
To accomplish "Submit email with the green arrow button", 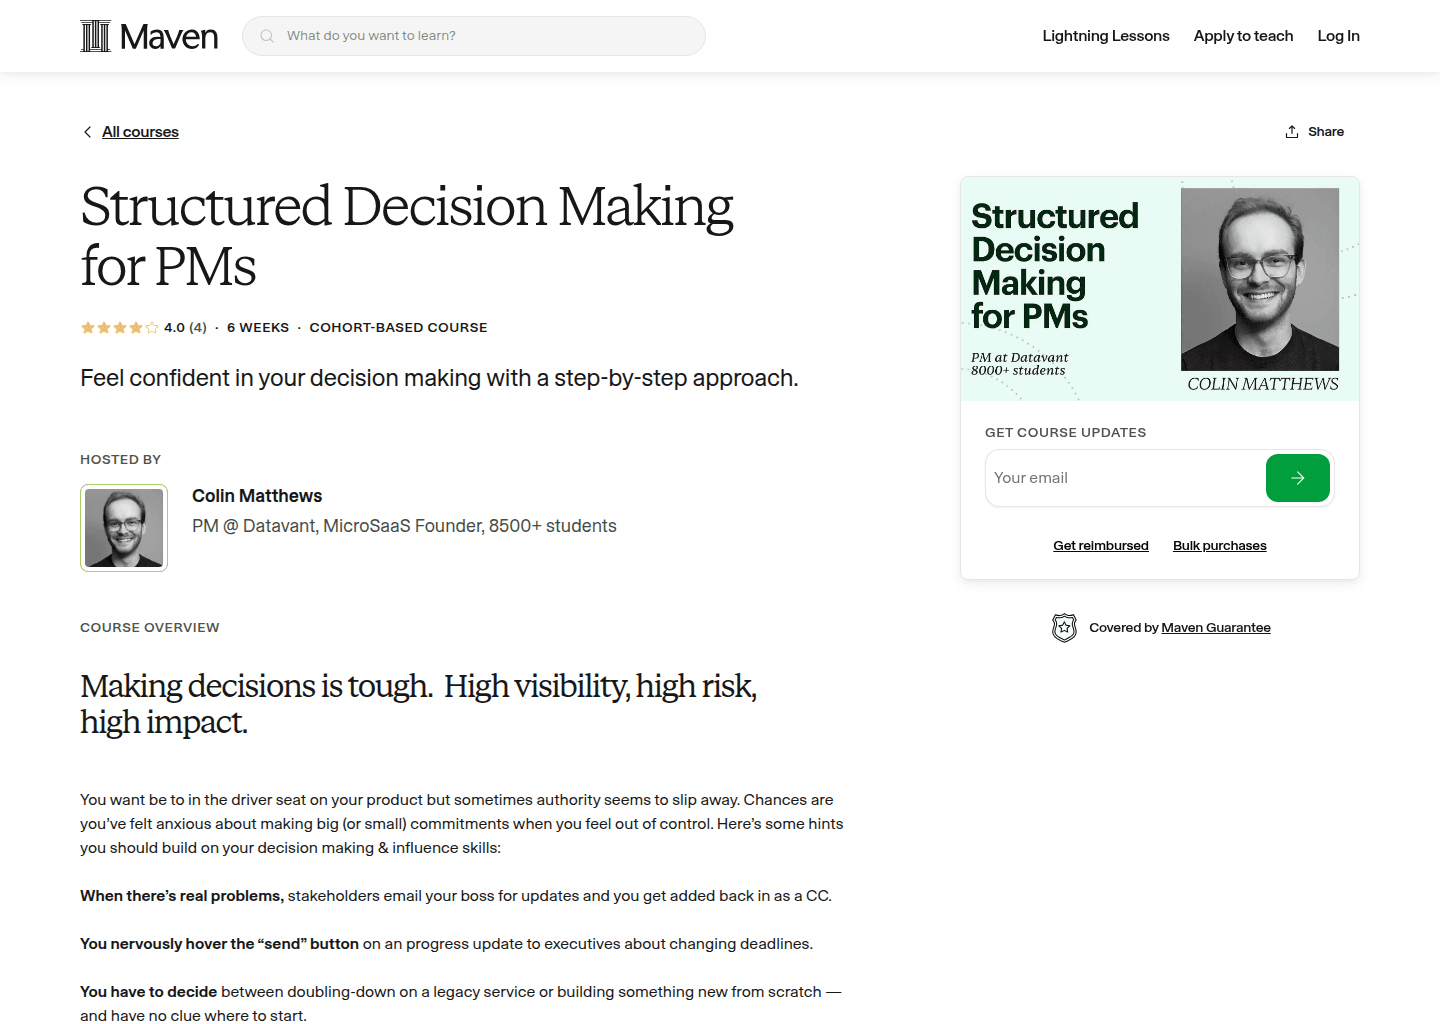I will (1297, 478).
